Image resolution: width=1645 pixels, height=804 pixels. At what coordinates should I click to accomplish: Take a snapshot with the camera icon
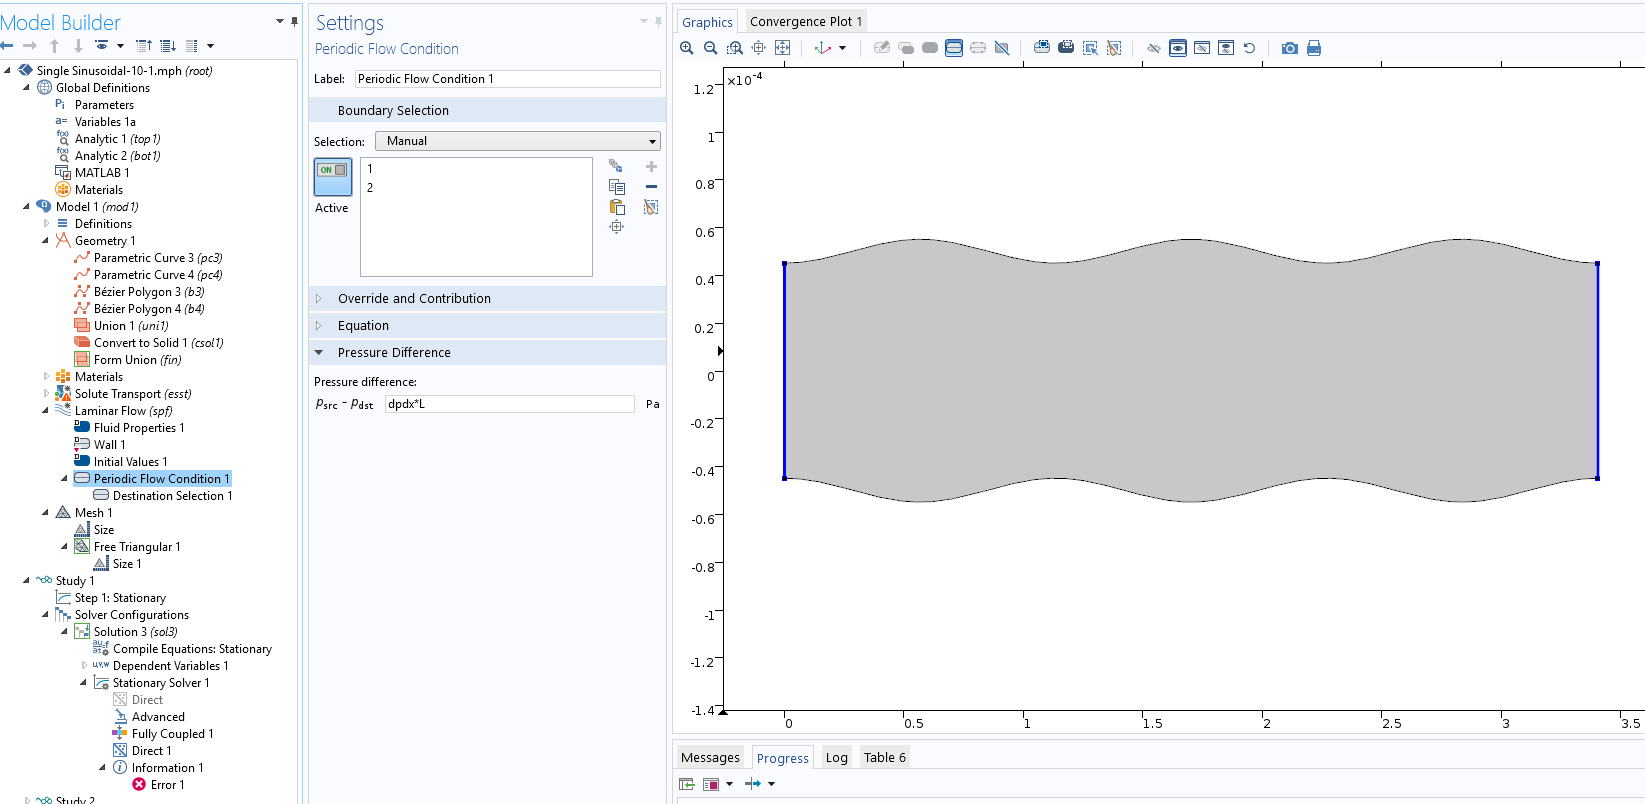1289,48
